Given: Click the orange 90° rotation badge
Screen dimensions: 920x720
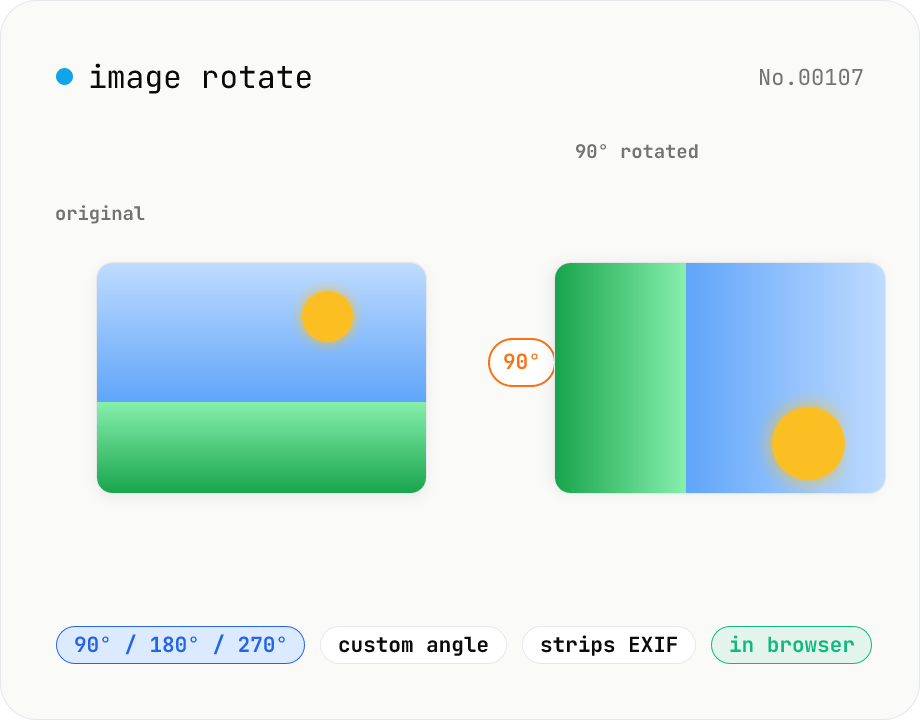Looking at the screenshot, I should point(521,362).
